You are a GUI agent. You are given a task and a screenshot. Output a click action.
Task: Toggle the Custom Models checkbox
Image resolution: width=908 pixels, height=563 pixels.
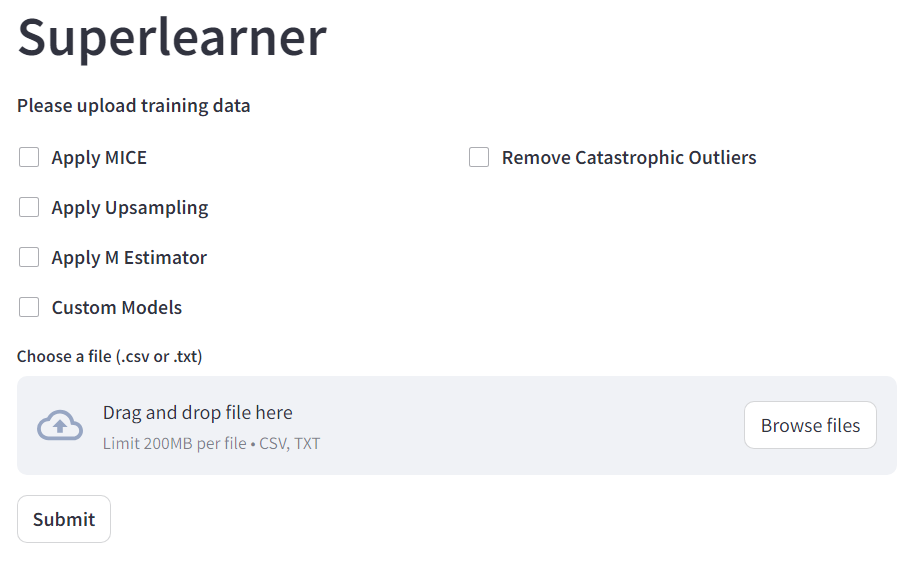point(29,307)
